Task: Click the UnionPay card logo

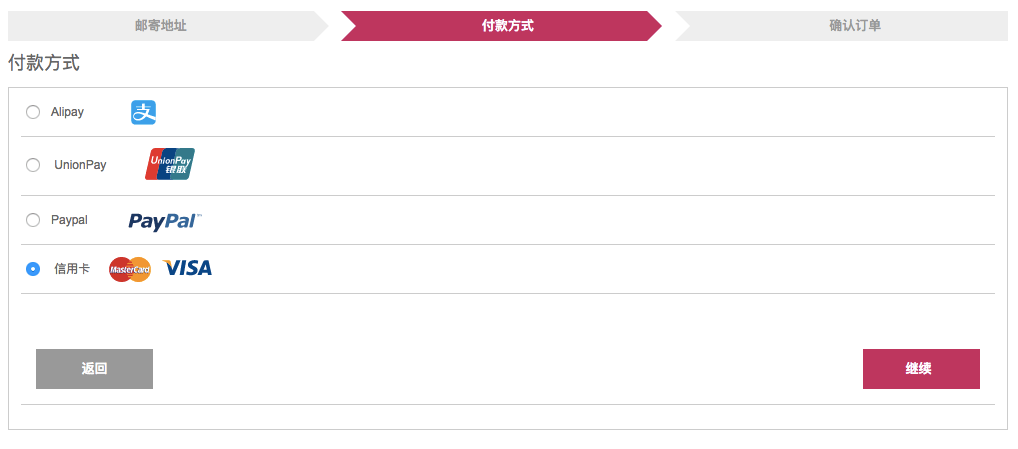Action: (x=169, y=164)
